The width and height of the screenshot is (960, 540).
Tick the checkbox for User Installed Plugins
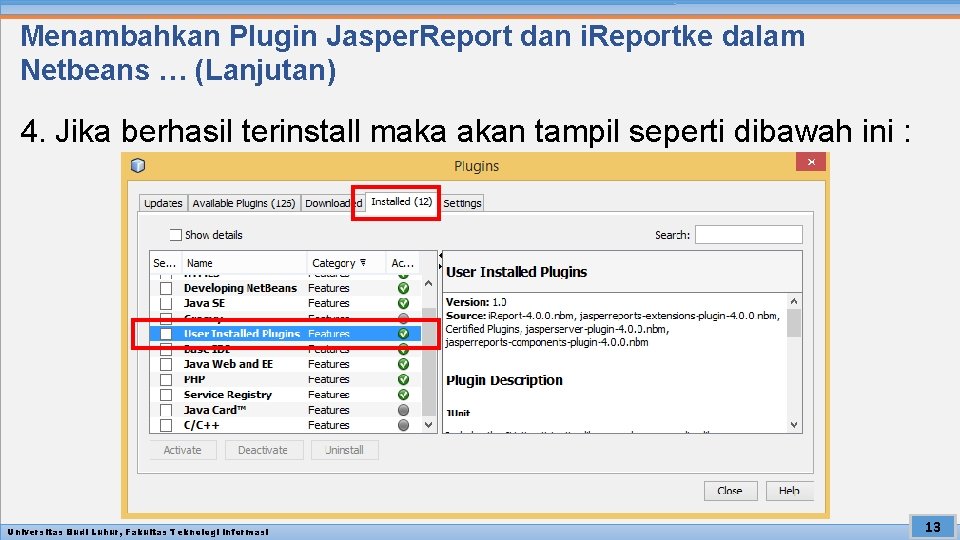166,334
